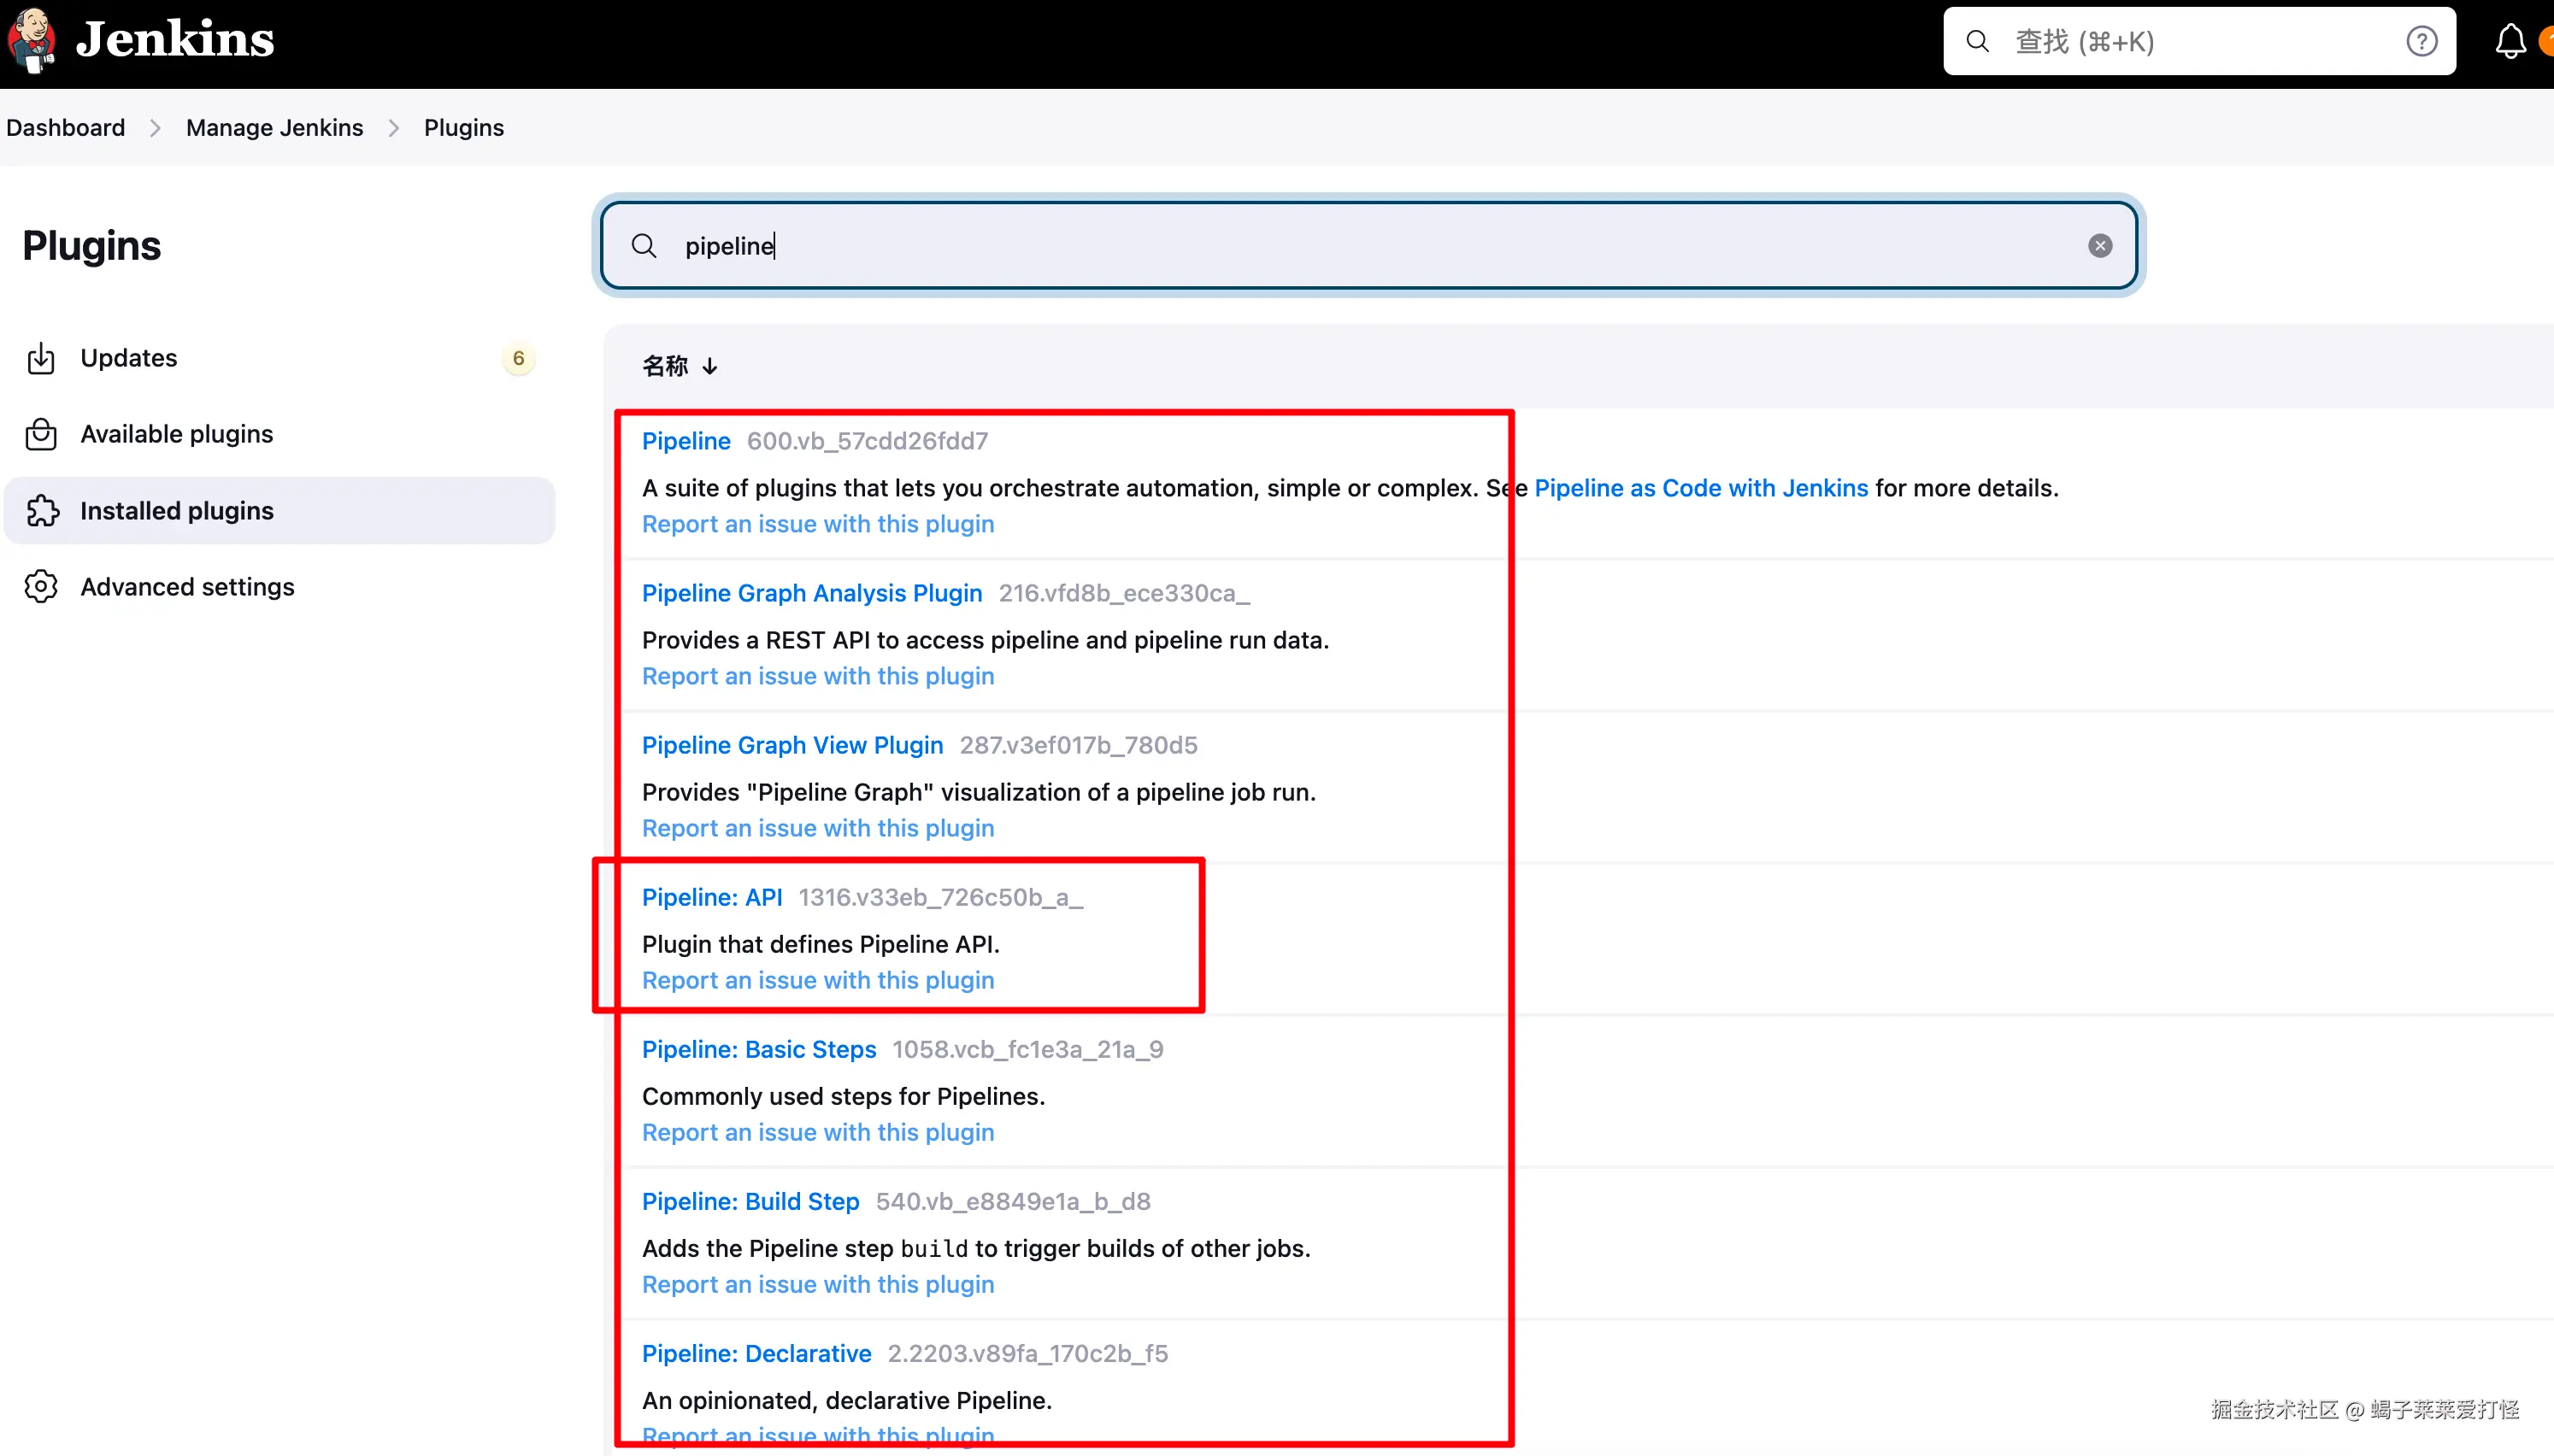
Task: Expand the Dashboard breadcrumb chevron
Action: [x=155, y=128]
